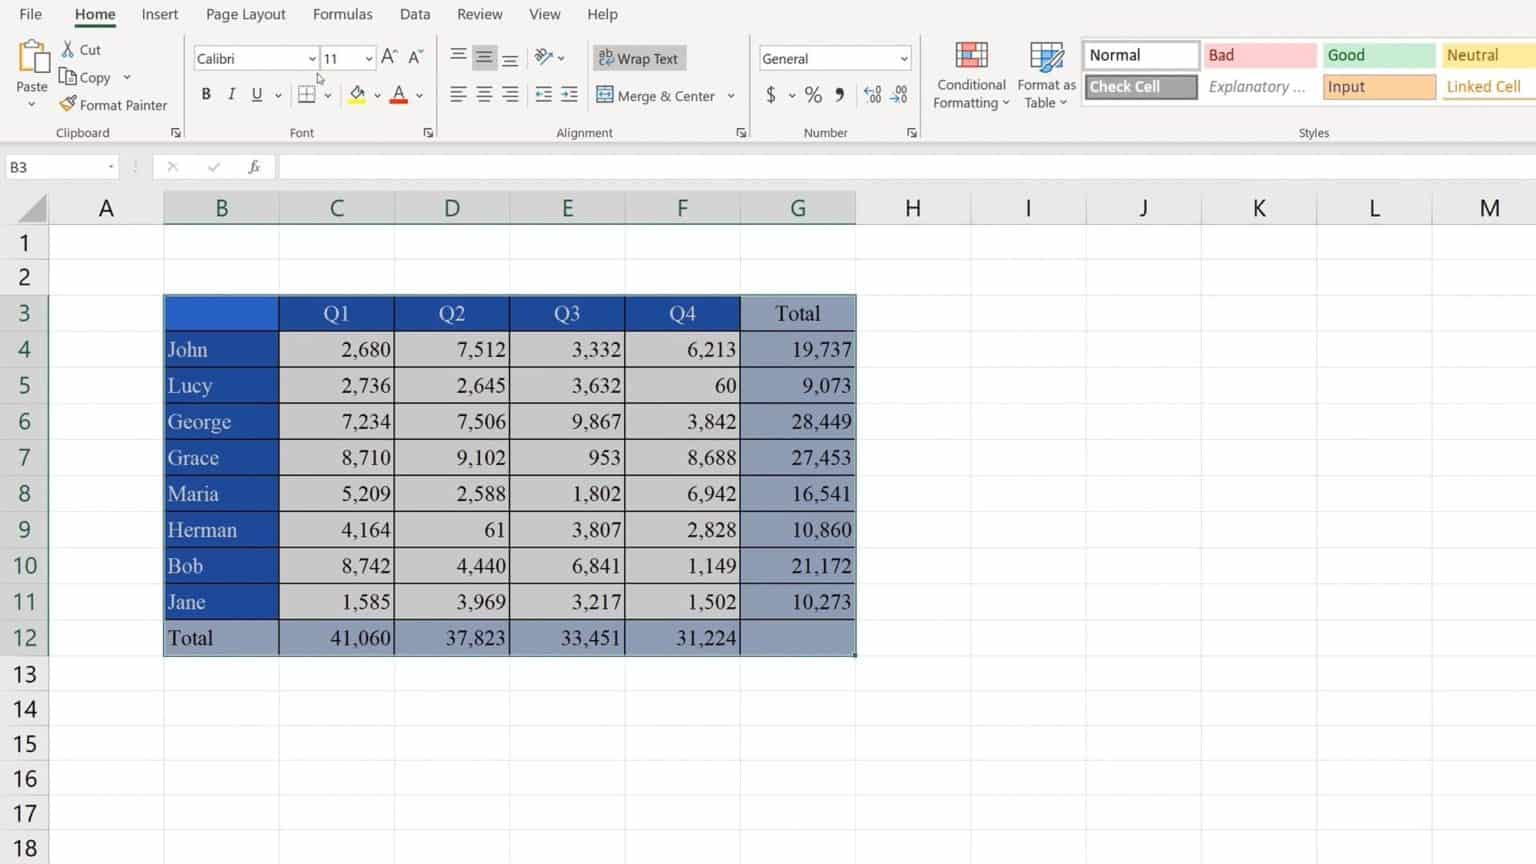The image size is (1536, 864).
Task: Apply the Good cell style
Action: (x=1377, y=55)
